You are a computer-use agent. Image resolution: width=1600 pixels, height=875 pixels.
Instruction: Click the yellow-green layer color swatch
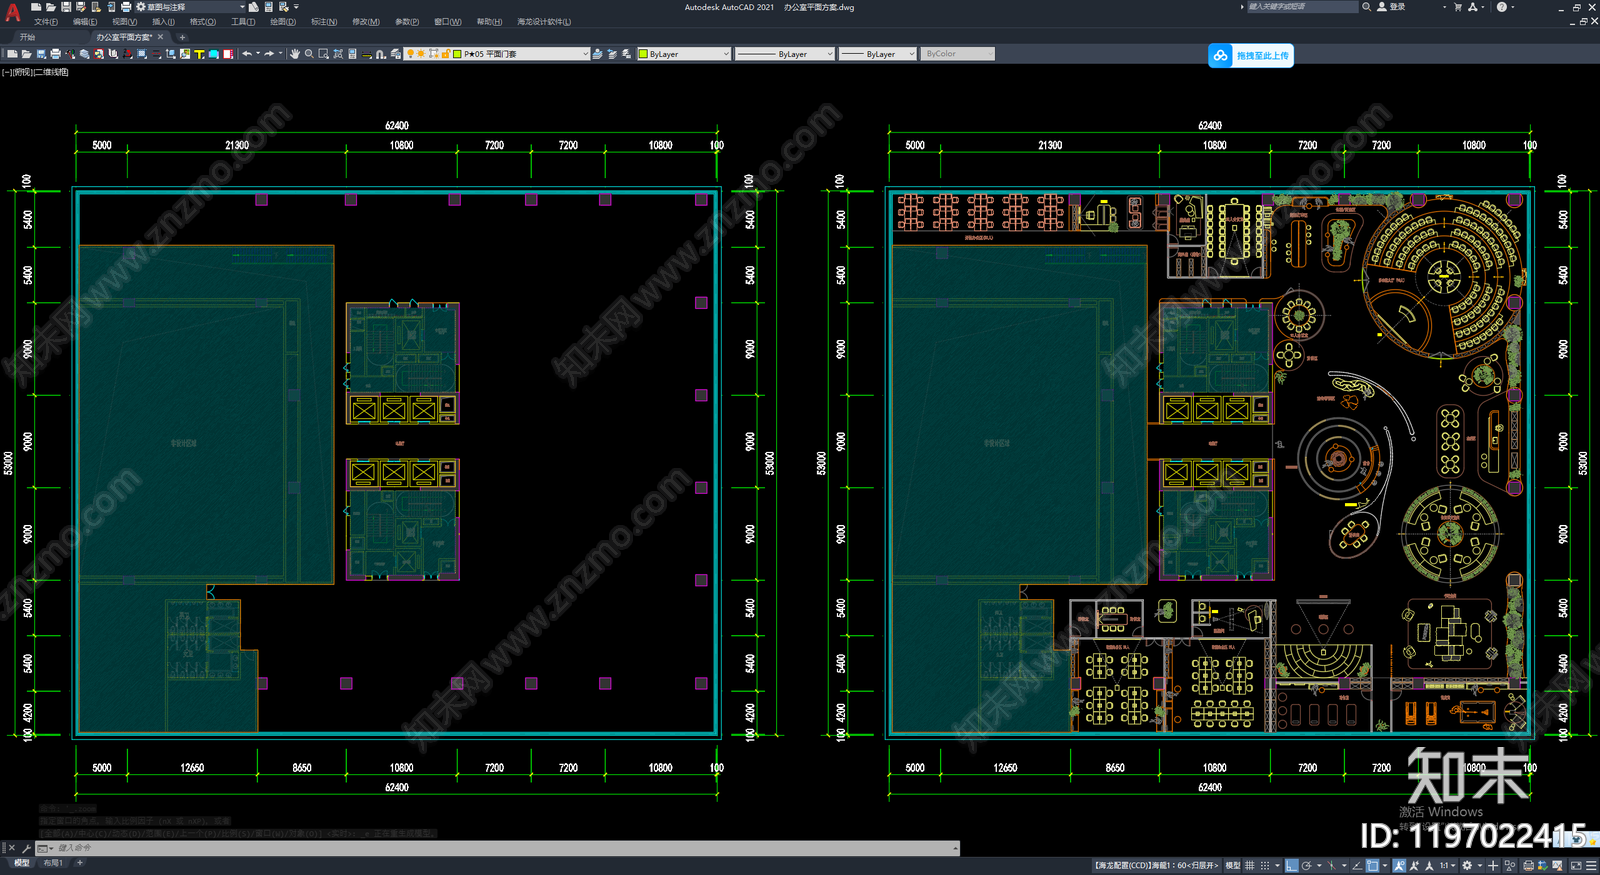pos(457,54)
